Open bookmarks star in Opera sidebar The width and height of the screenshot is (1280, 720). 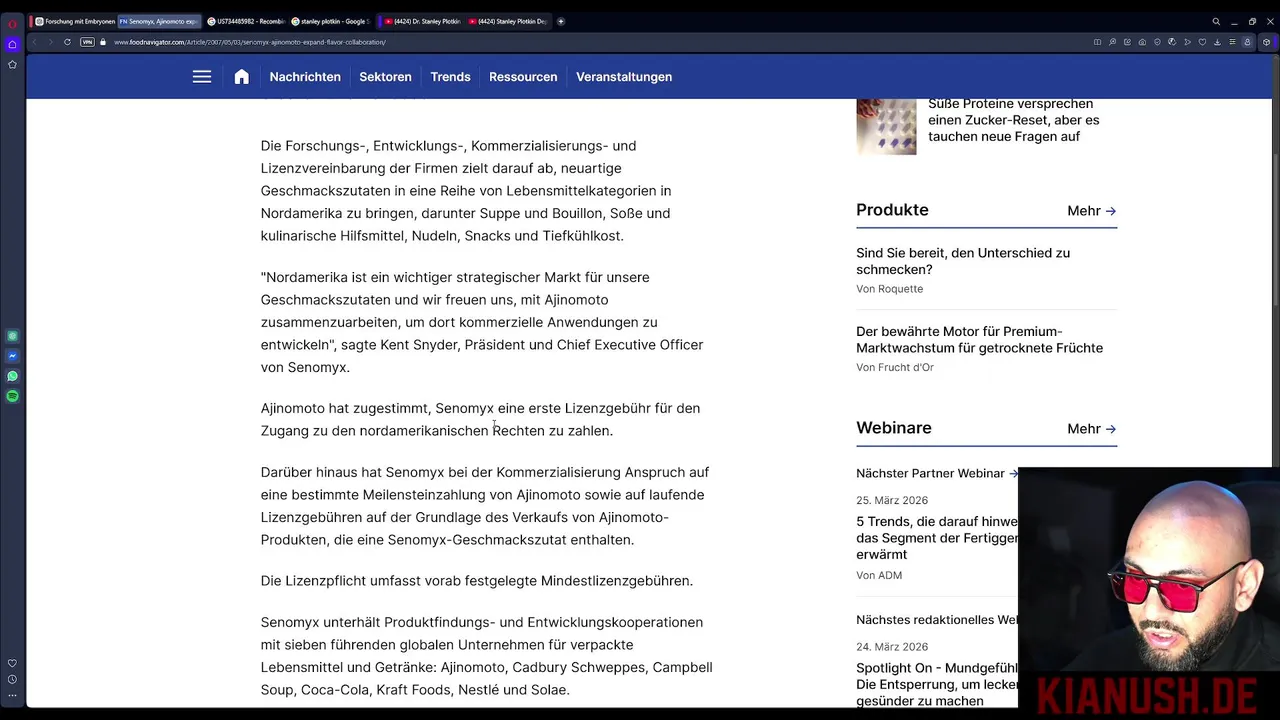click(x=12, y=64)
